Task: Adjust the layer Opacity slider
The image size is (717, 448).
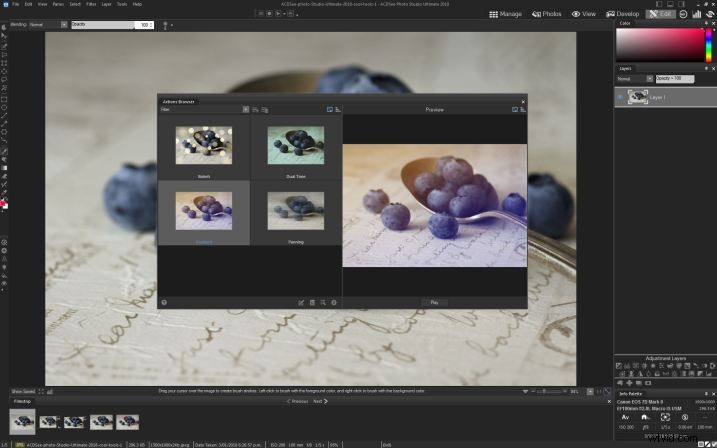Action: (x=675, y=79)
